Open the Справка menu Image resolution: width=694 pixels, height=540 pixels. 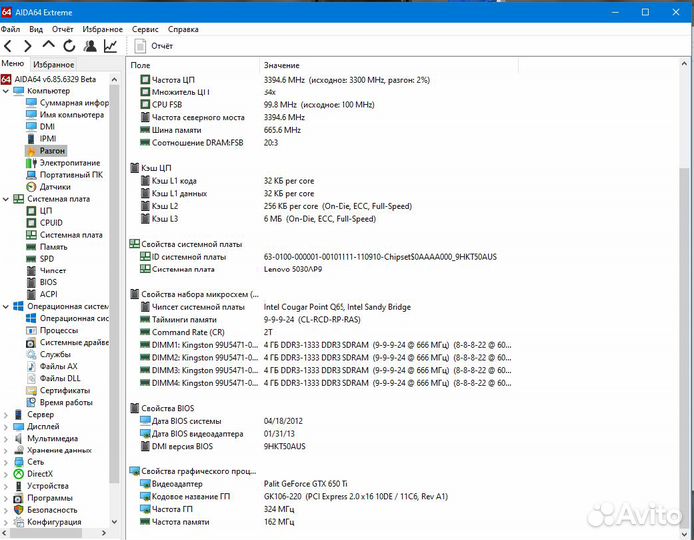[183, 29]
